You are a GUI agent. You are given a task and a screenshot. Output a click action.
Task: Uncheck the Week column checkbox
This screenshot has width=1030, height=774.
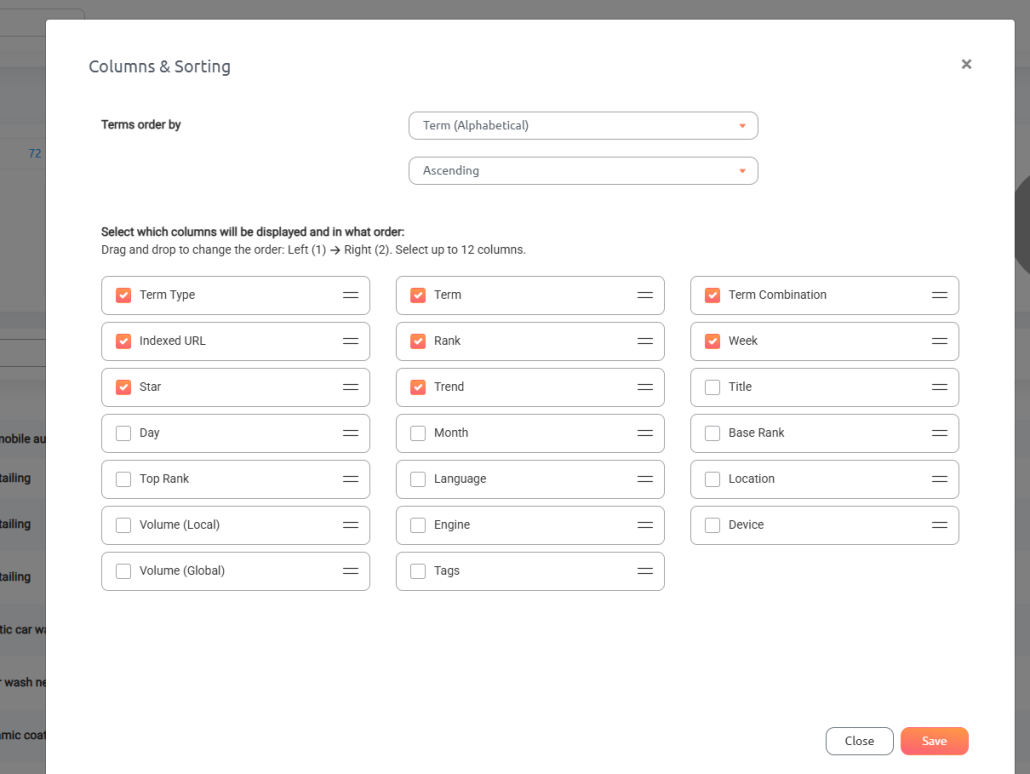(x=712, y=341)
